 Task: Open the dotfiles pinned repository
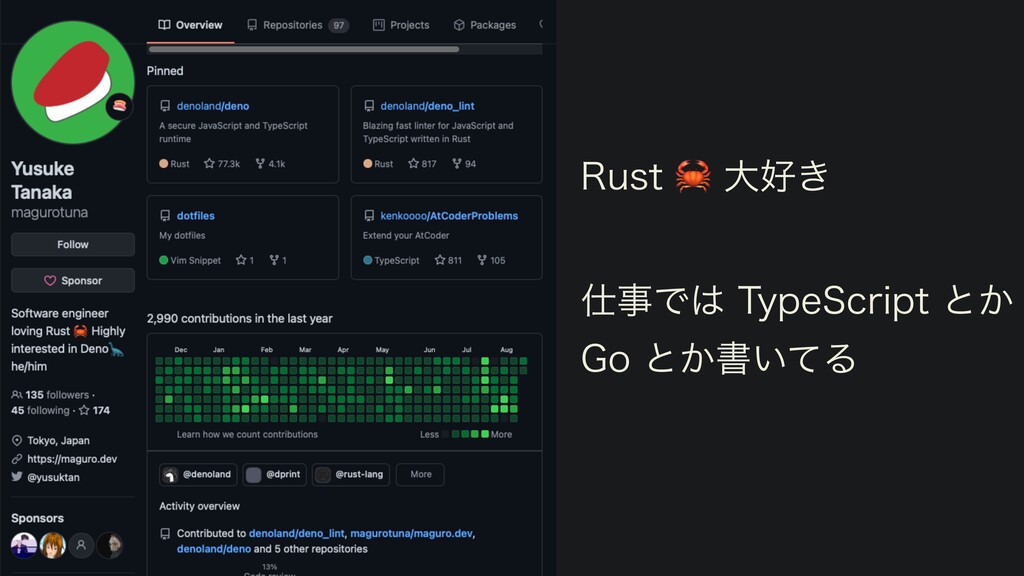(x=195, y=216)
